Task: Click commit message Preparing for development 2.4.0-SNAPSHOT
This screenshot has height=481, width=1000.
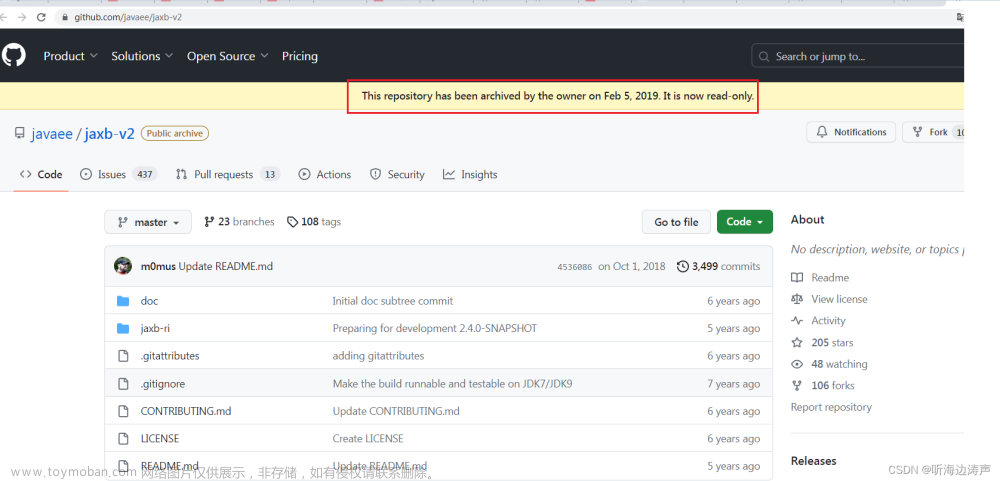Action: click(x=435, y=329)
